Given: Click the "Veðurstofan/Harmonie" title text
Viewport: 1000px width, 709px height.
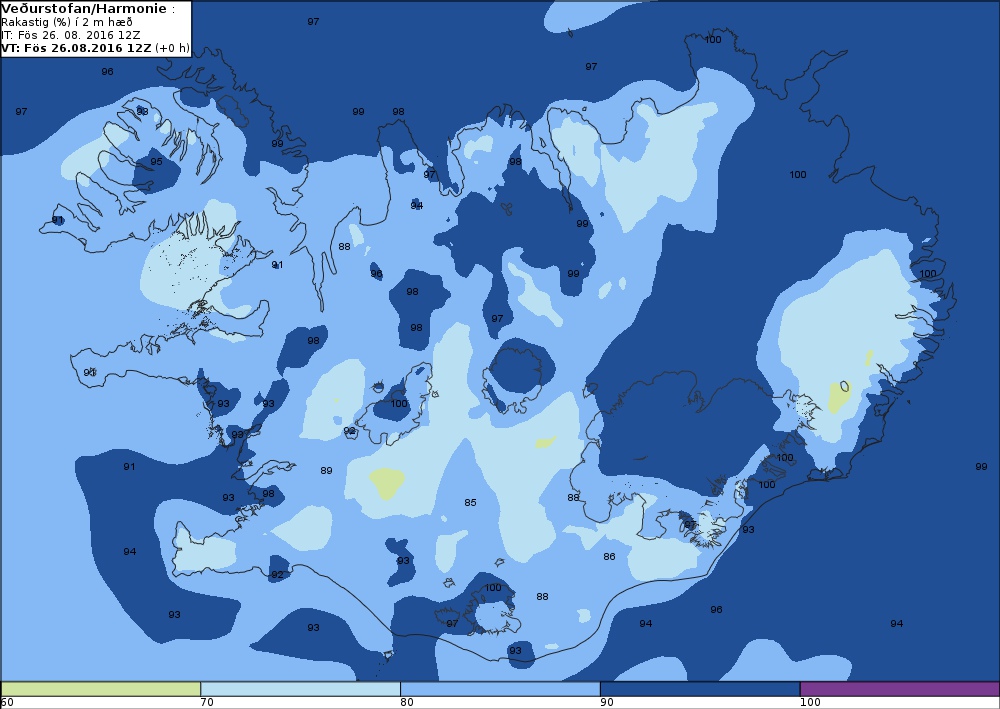Looking at the screenshot, I should click(x=85, y=9).
